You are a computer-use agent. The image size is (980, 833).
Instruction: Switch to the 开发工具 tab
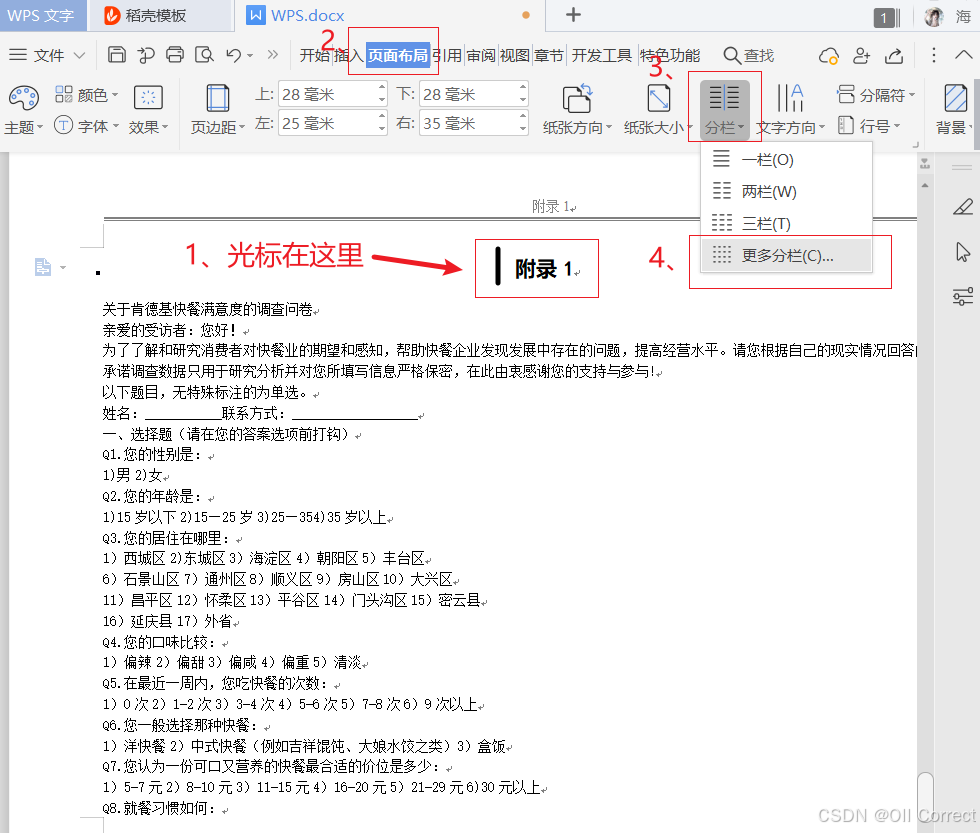point(602,56)
